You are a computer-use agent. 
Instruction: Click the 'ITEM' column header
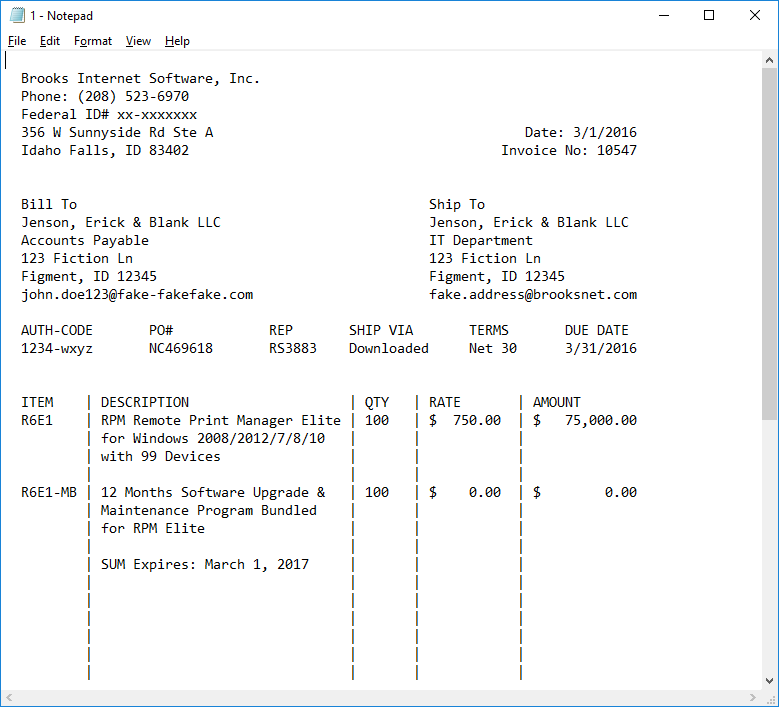[37, 402]
